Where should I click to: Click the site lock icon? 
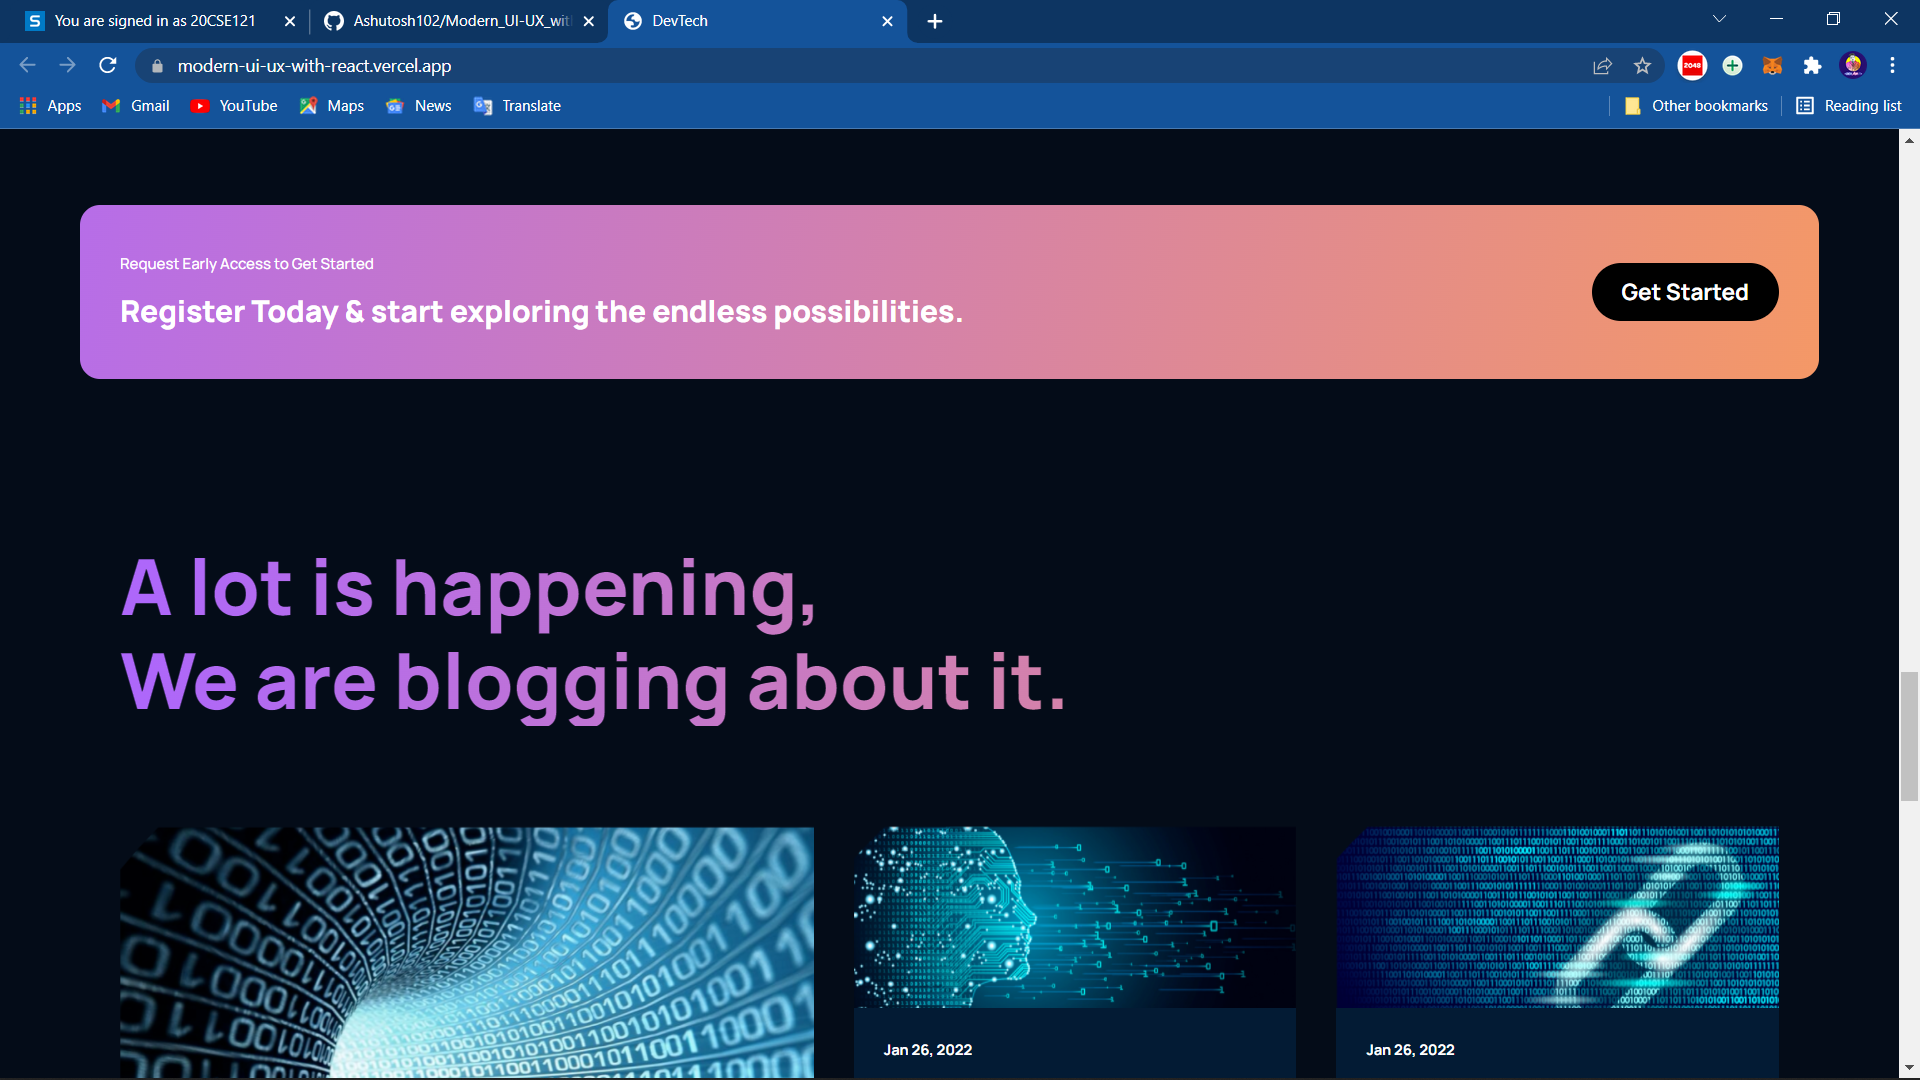(157, 66)
